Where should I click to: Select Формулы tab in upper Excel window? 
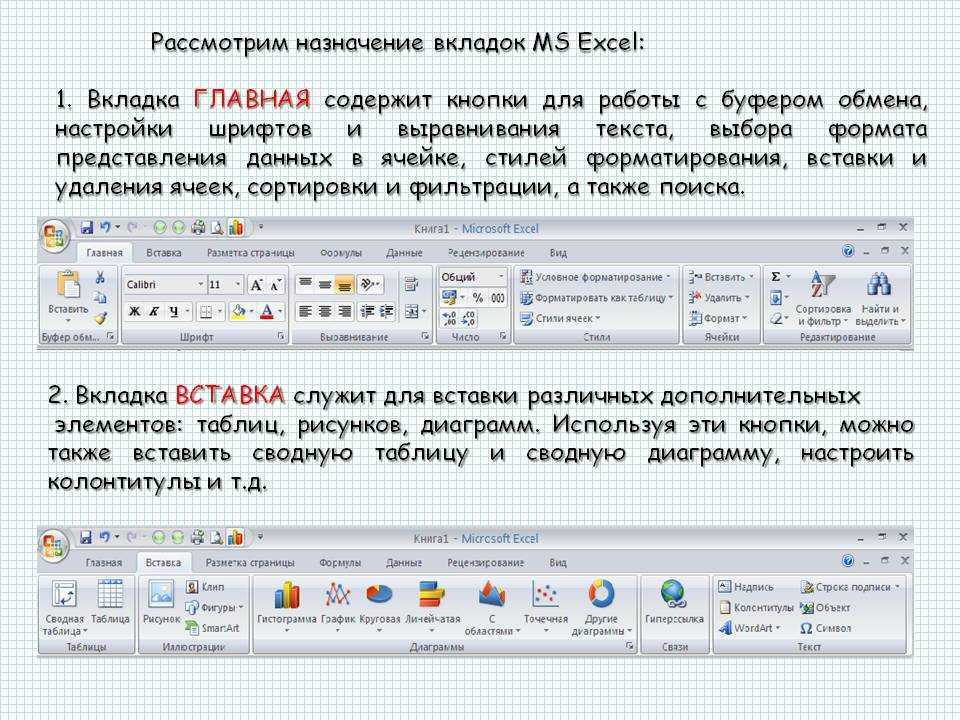tap(341, 253)
